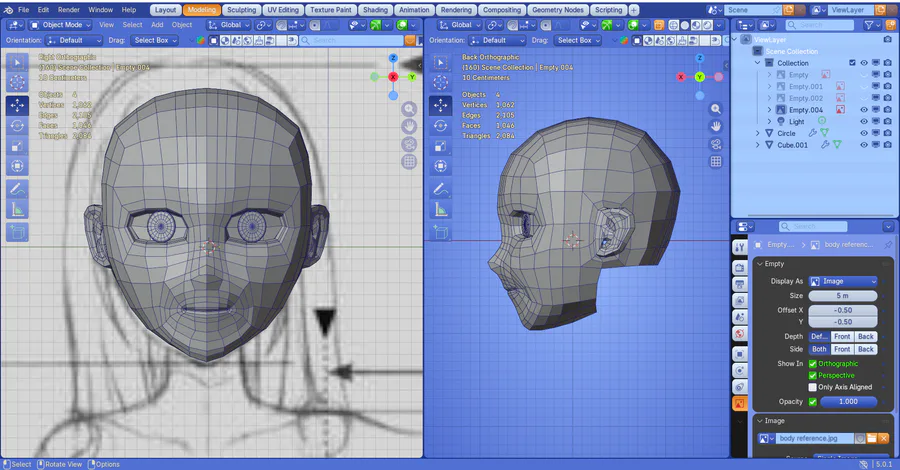
Task: Open the Object Mode dropdown
Action: point(60,25)
